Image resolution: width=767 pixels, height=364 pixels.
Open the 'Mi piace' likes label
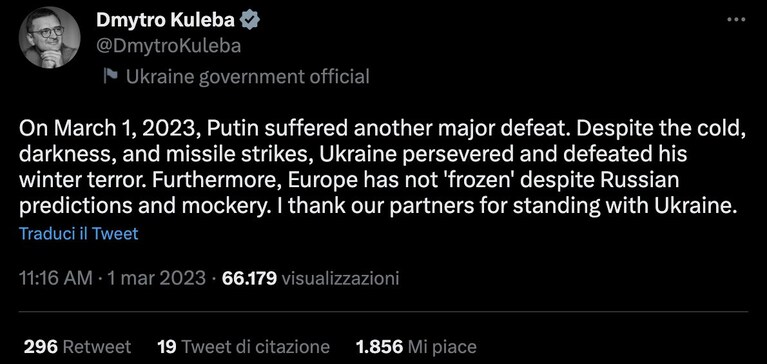[442, 347]
